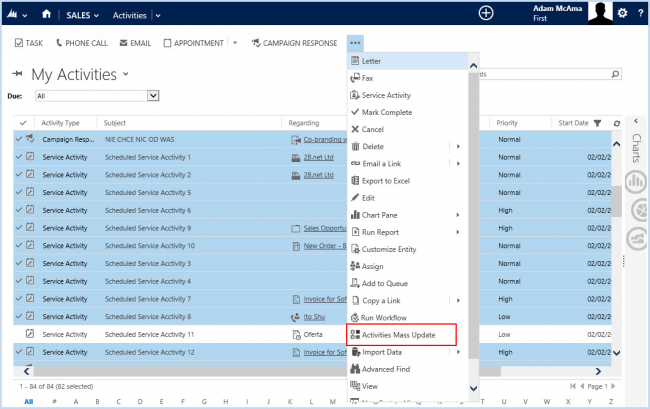Deselect Scheduled Service Acctivity 1 row checkmark

(x=19, y=157)
